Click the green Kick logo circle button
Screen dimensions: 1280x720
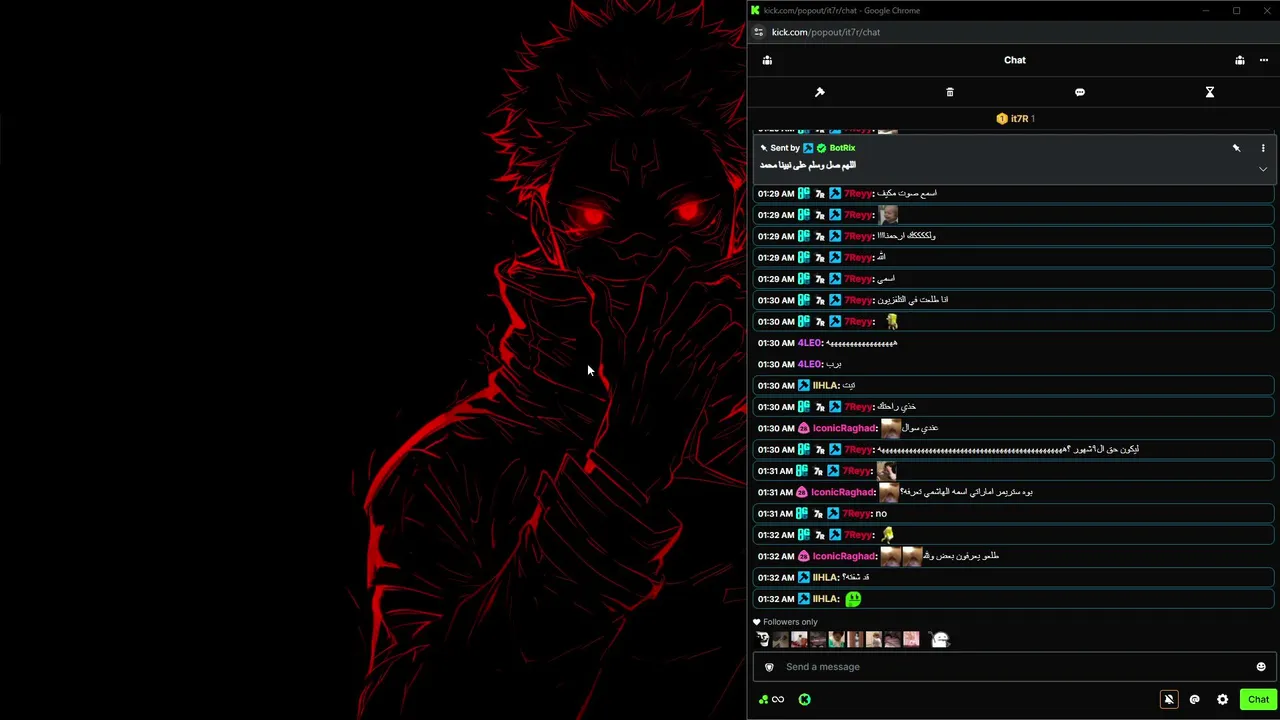pyautogui.click(x=805, y=700)
